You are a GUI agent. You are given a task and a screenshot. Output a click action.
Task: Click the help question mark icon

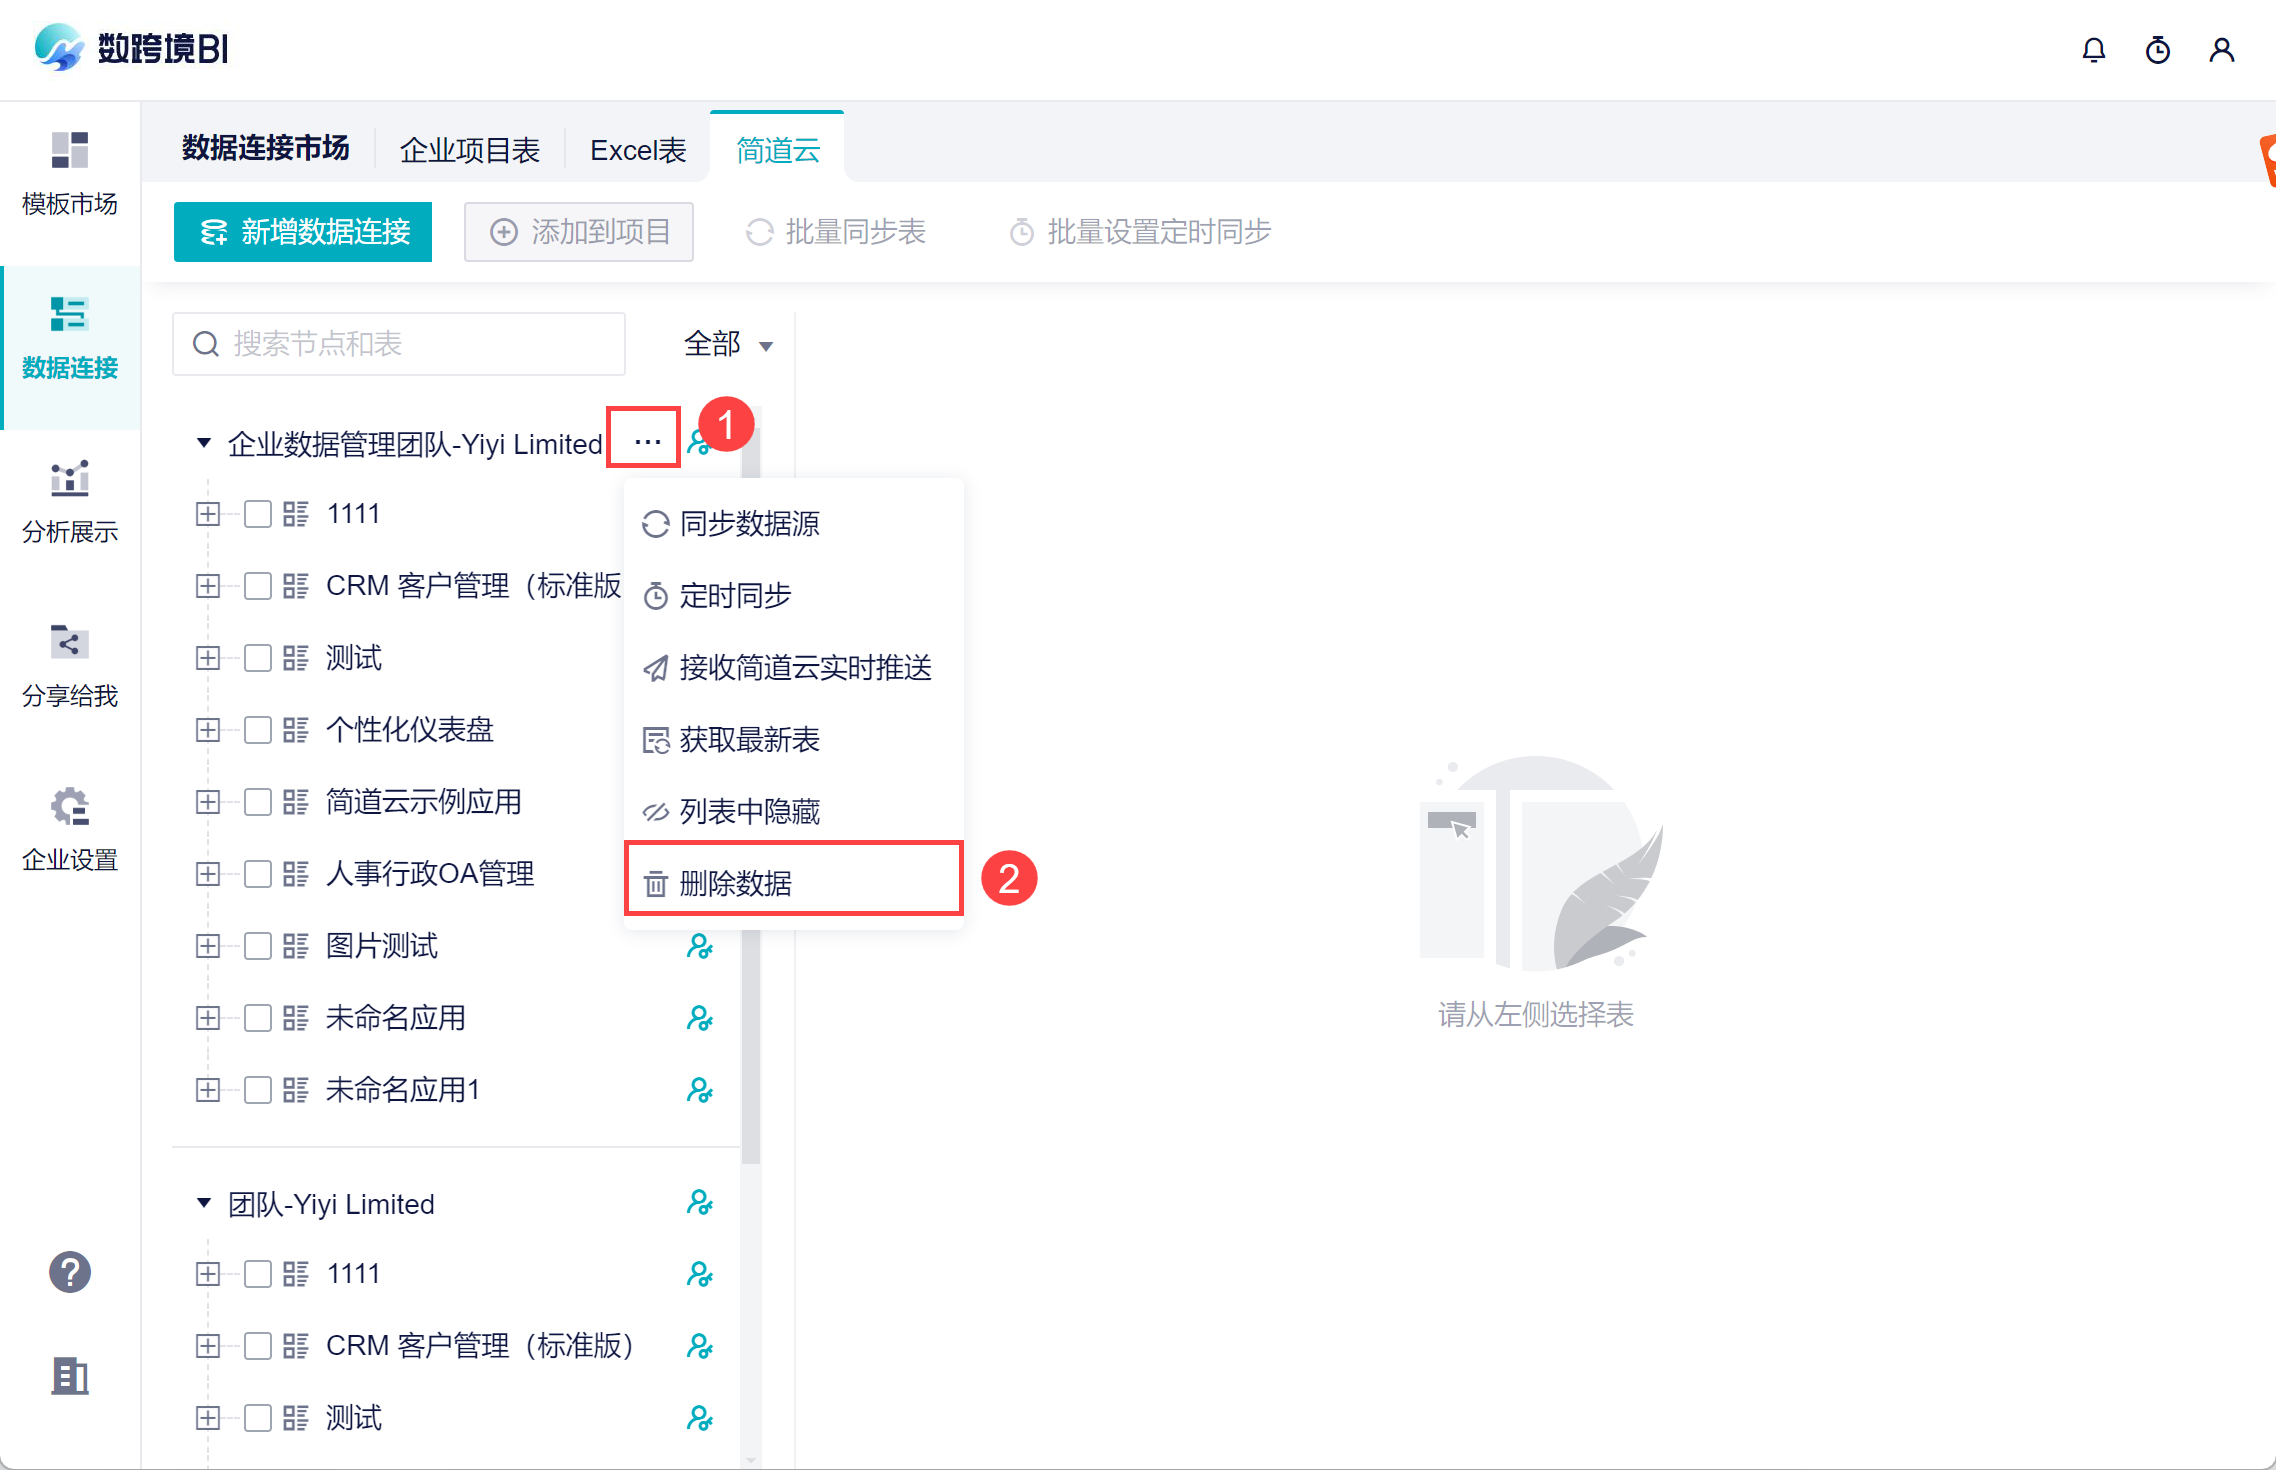70,1272
